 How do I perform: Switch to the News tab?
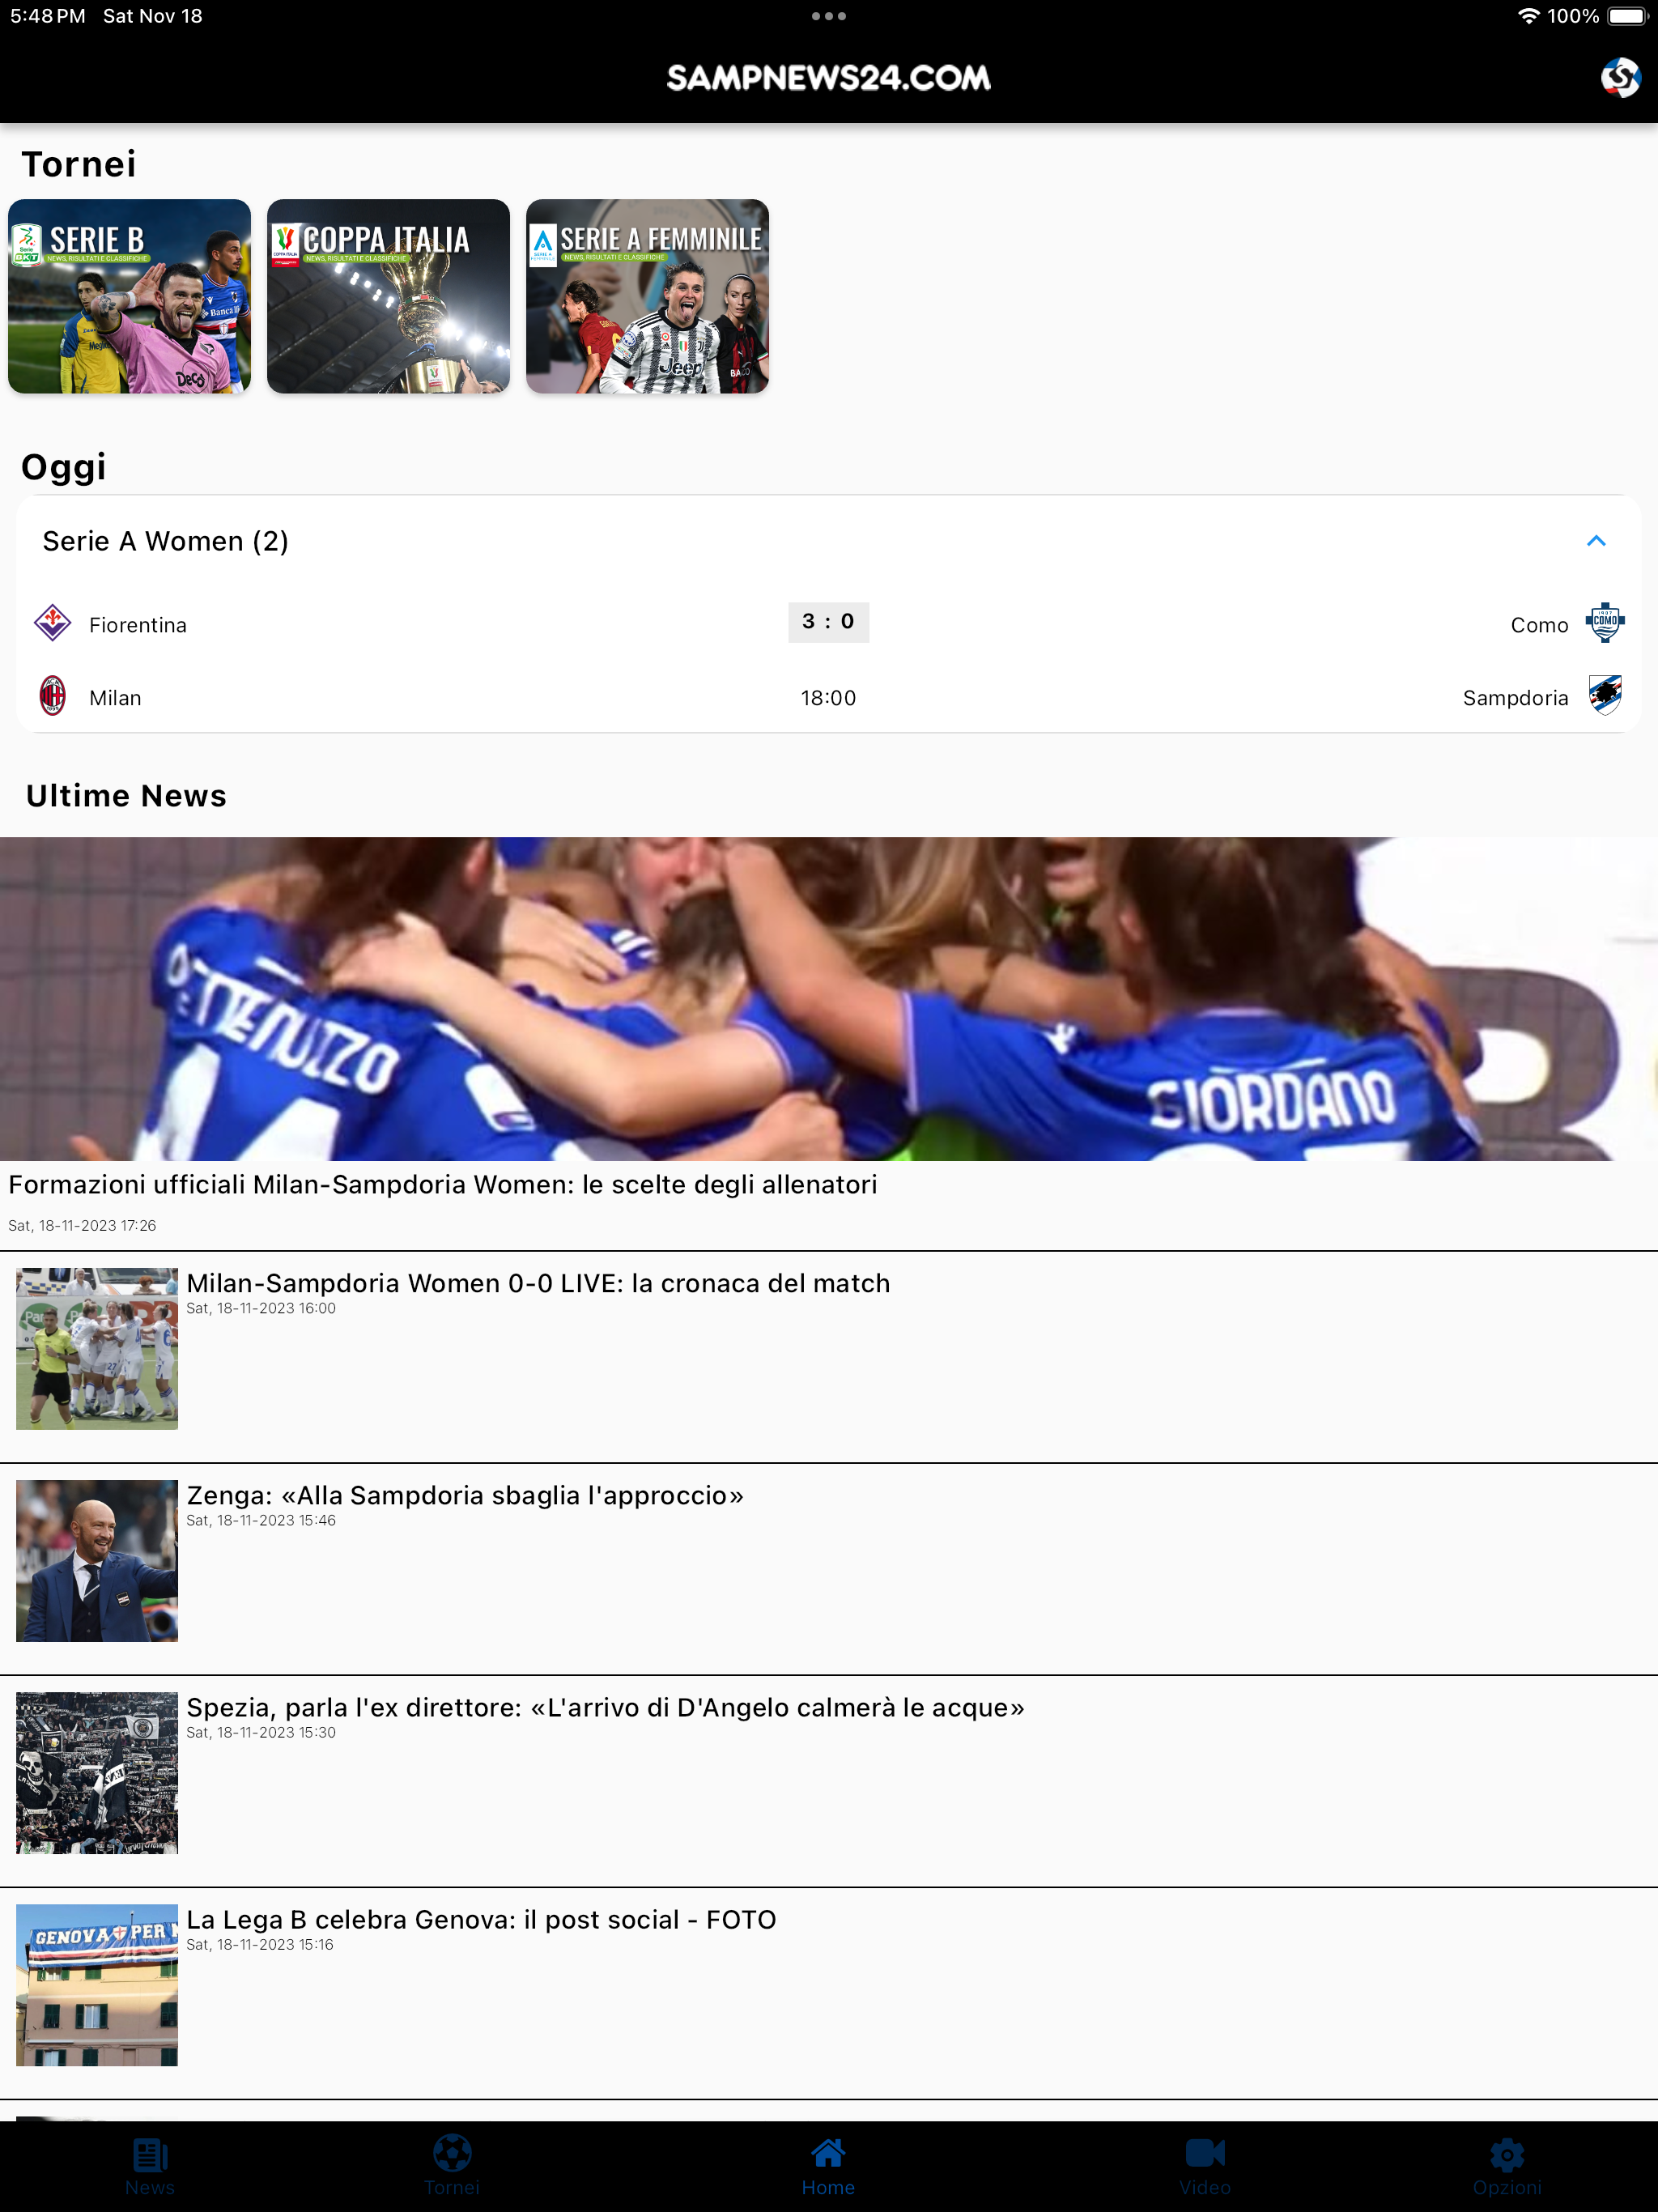click(150, 2166)
